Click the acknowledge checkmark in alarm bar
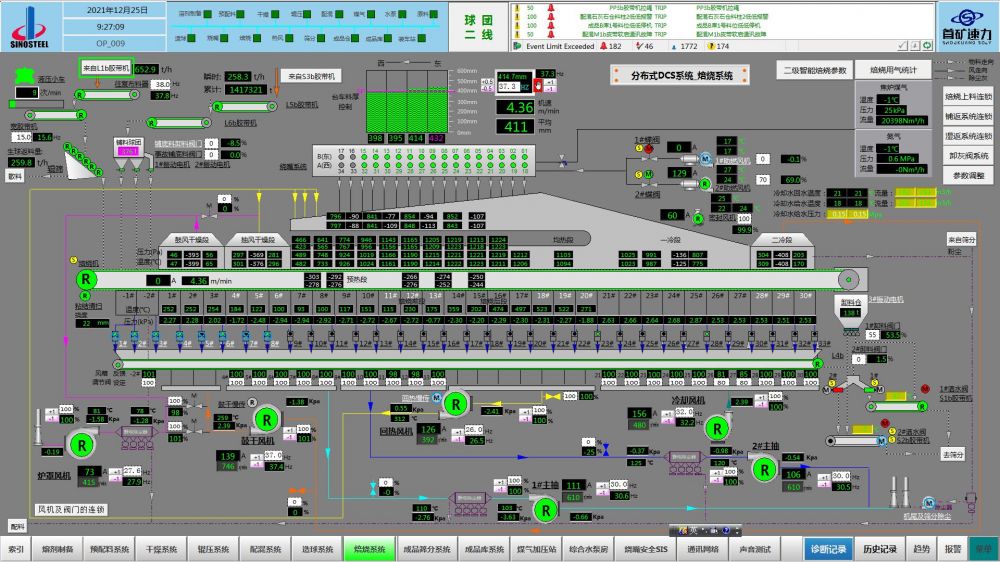 (x=902, y=46)
